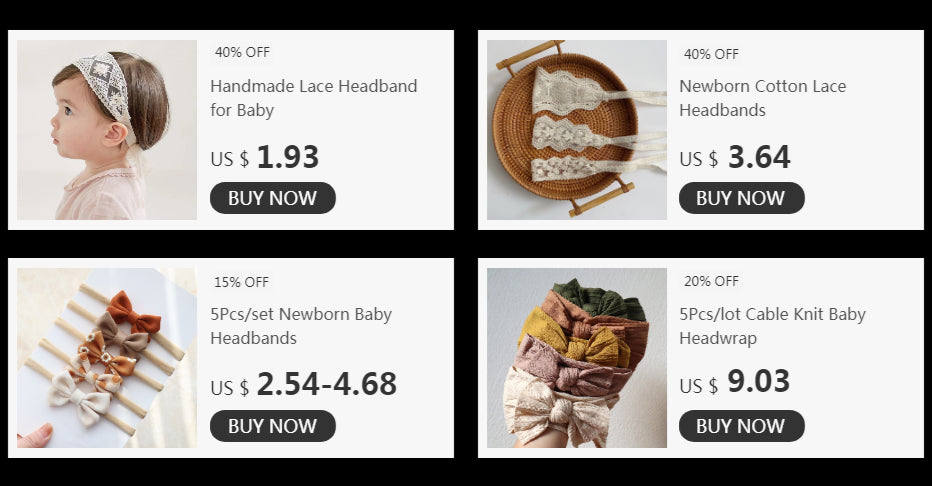The image size is (932, 486).
Task: Click Buy Now for Newborn Cotton Lace Headbands
Action: [741, 198]
